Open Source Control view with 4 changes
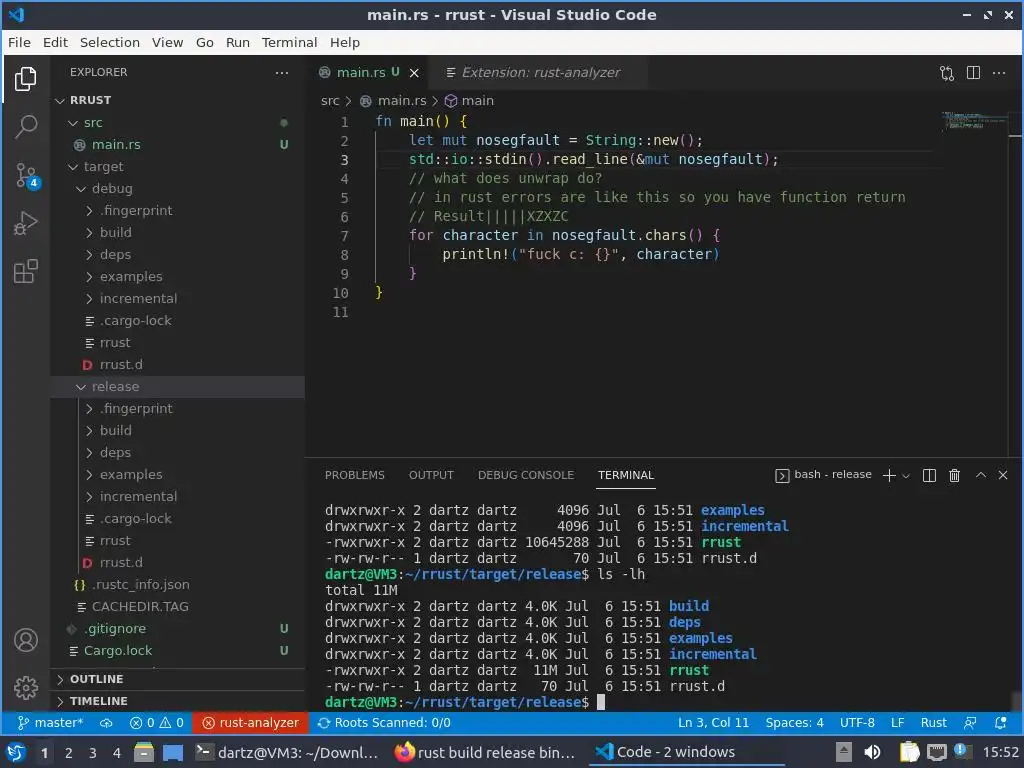Image resolution: width=1024 pixels, height=768 pixels. point(27,176)
